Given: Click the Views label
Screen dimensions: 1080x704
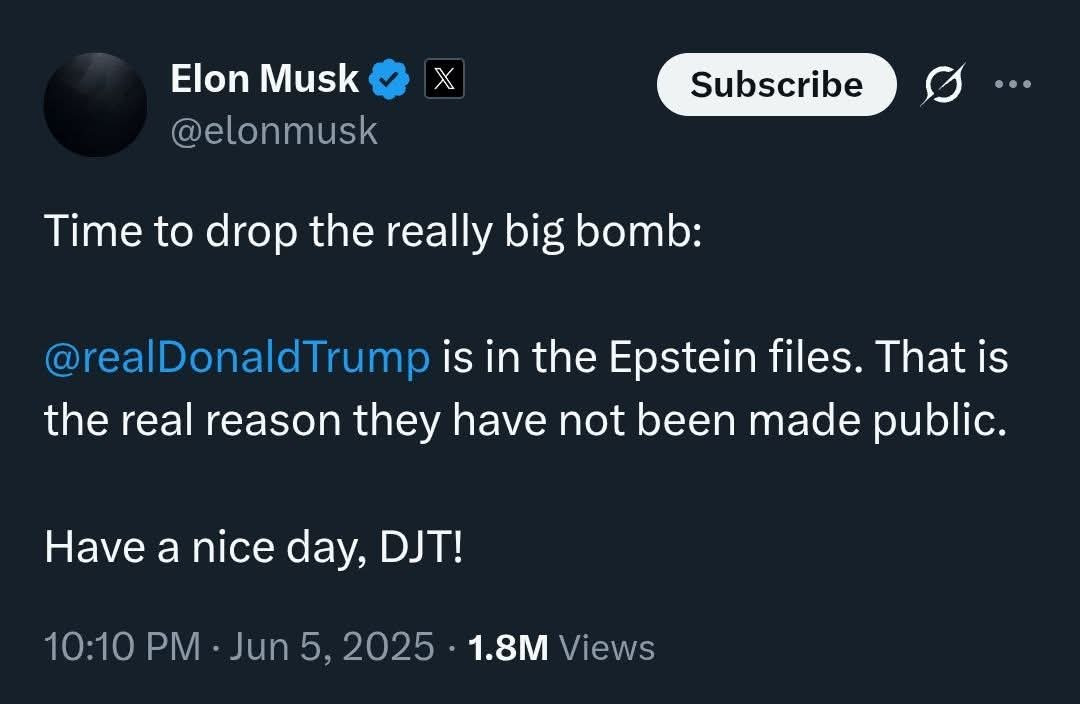Looking at the screenshot, I should (607, 648).
